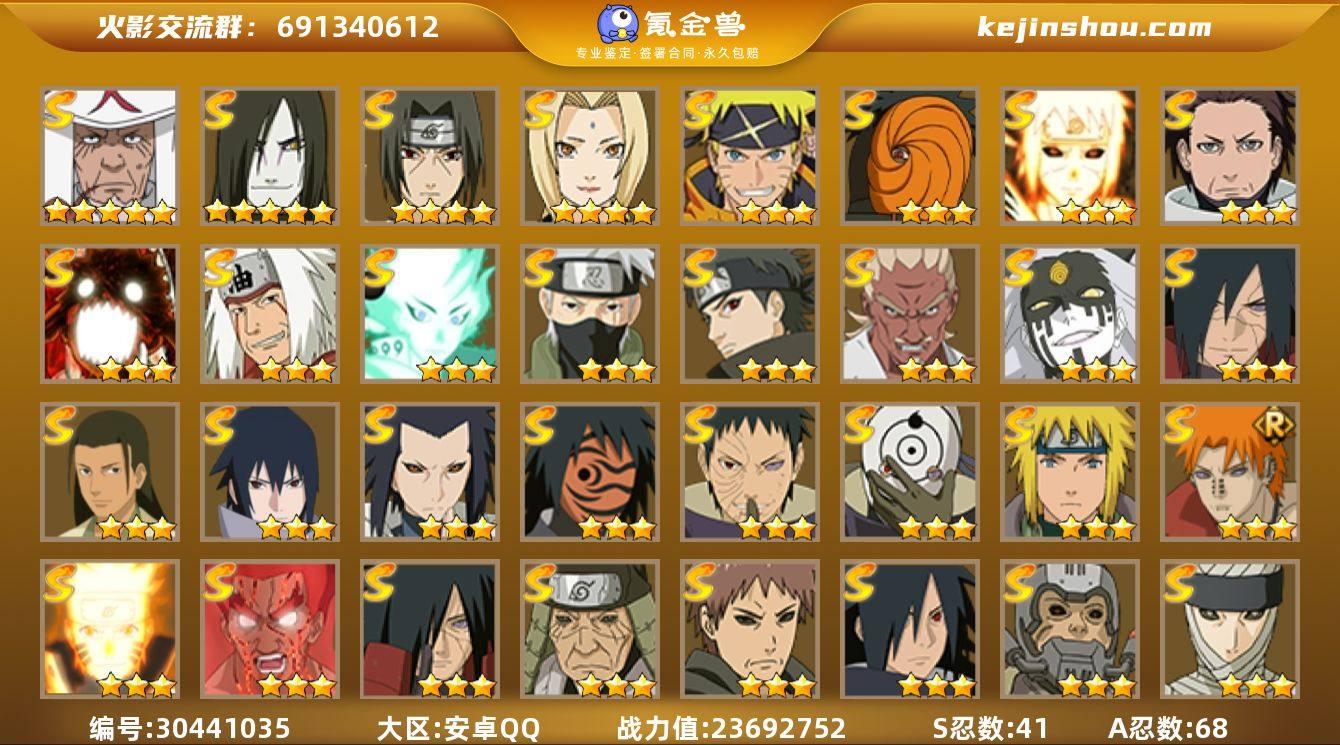Click the red Nine-Tails cloak Naruto card
This screenshot has width=1340, height=745.
click(110, 314)
